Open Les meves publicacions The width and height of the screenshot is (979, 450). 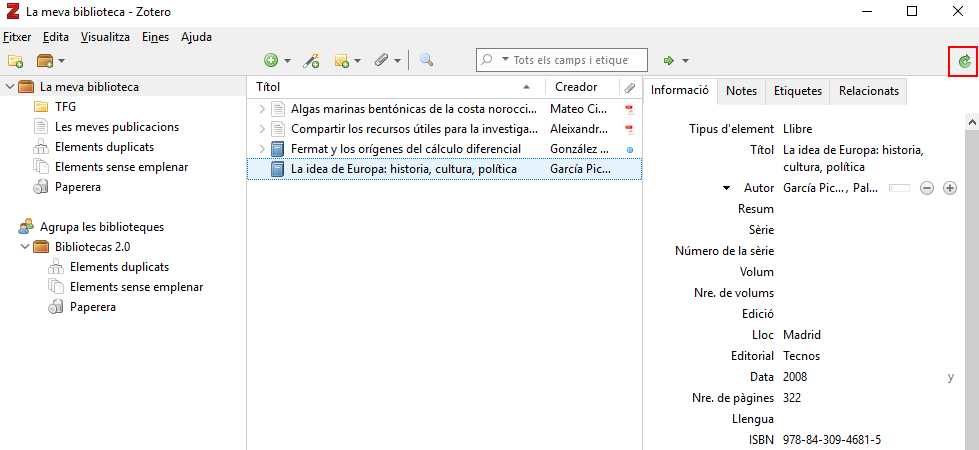click(117, 127)
